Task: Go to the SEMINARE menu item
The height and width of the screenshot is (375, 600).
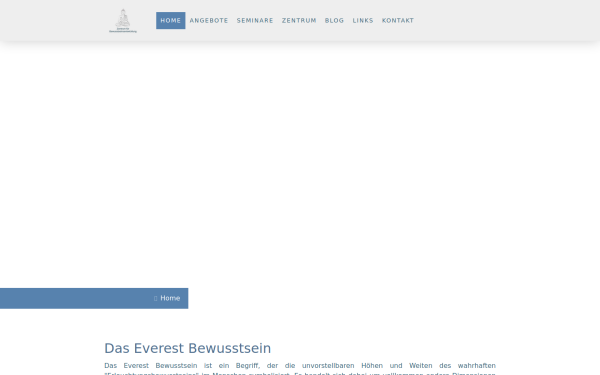Action: [x=255, y=21]
